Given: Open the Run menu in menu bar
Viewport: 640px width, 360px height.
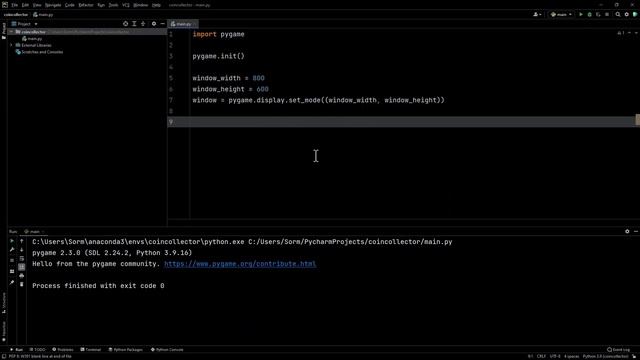Looking at the screenshot, I should coord(101,5).
